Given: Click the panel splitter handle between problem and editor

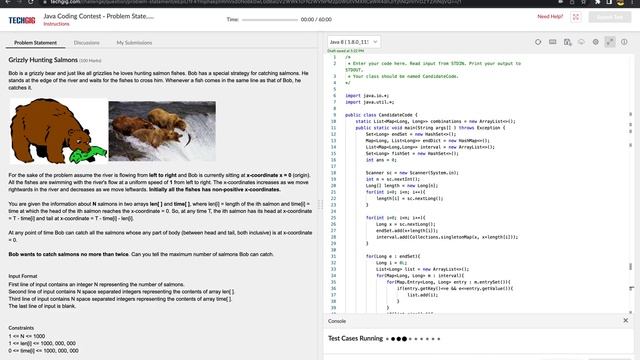Looking at the screenshot, I should click(x=320, y=204).
